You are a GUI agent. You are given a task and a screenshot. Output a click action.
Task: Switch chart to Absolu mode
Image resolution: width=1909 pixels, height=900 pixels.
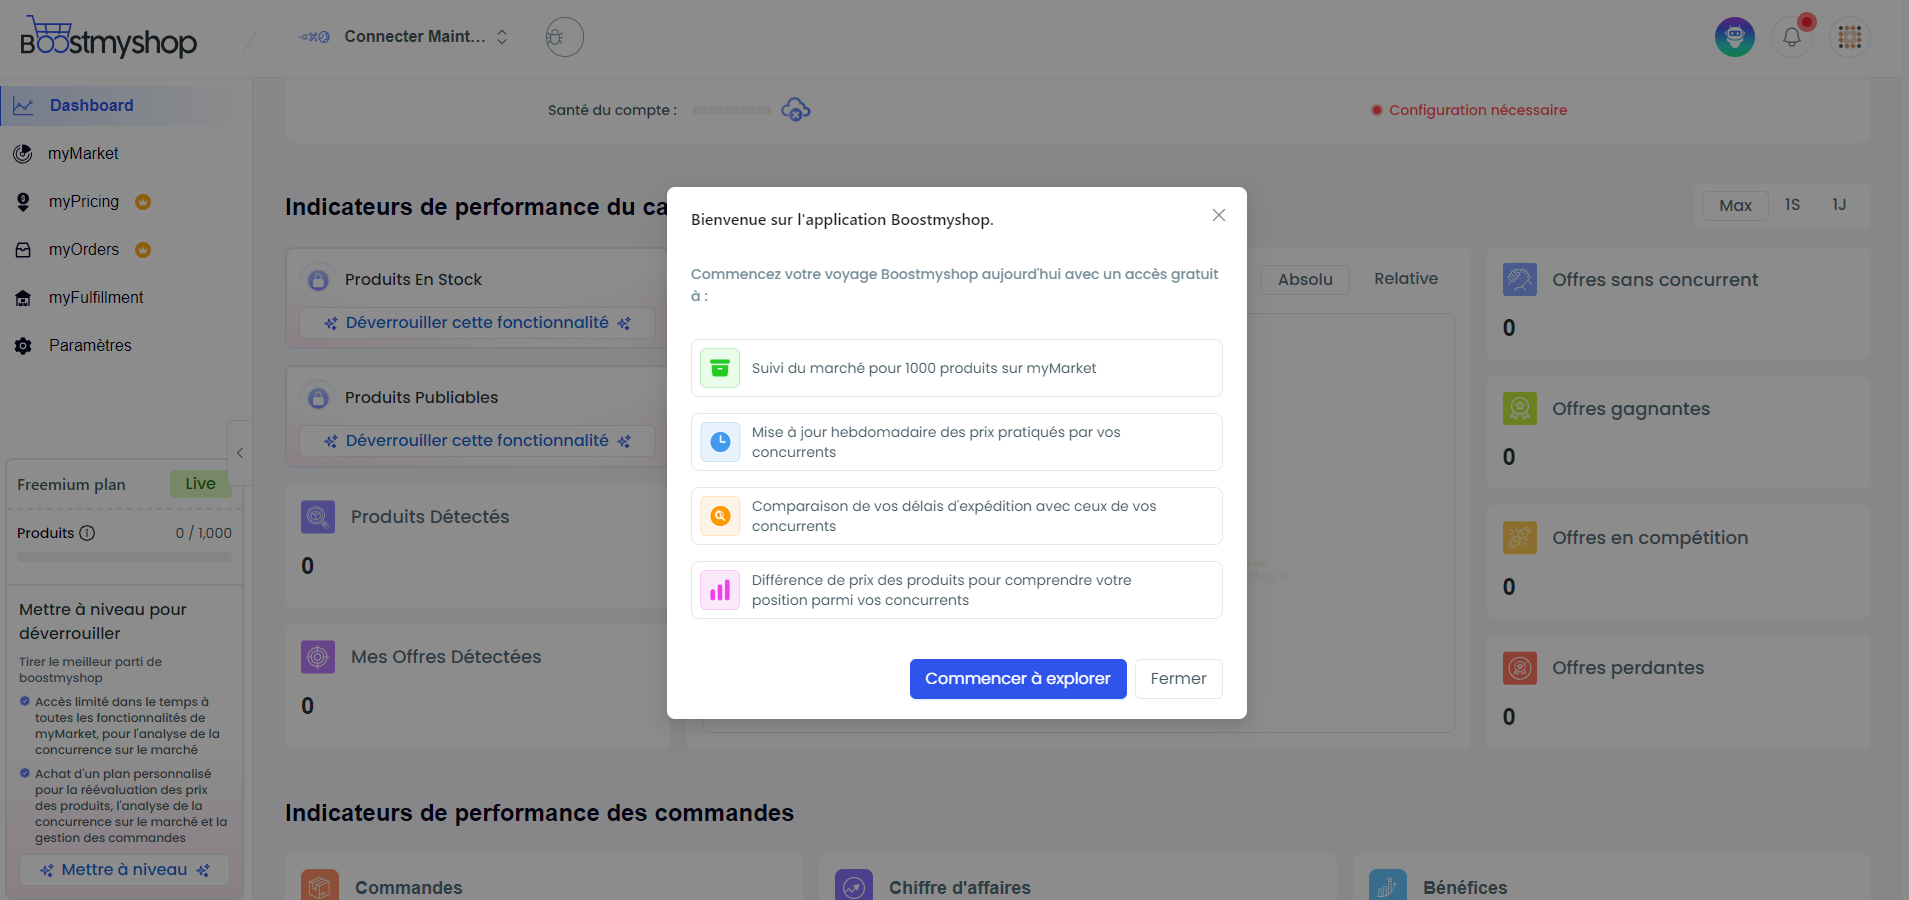click(x=1305, y=280)
